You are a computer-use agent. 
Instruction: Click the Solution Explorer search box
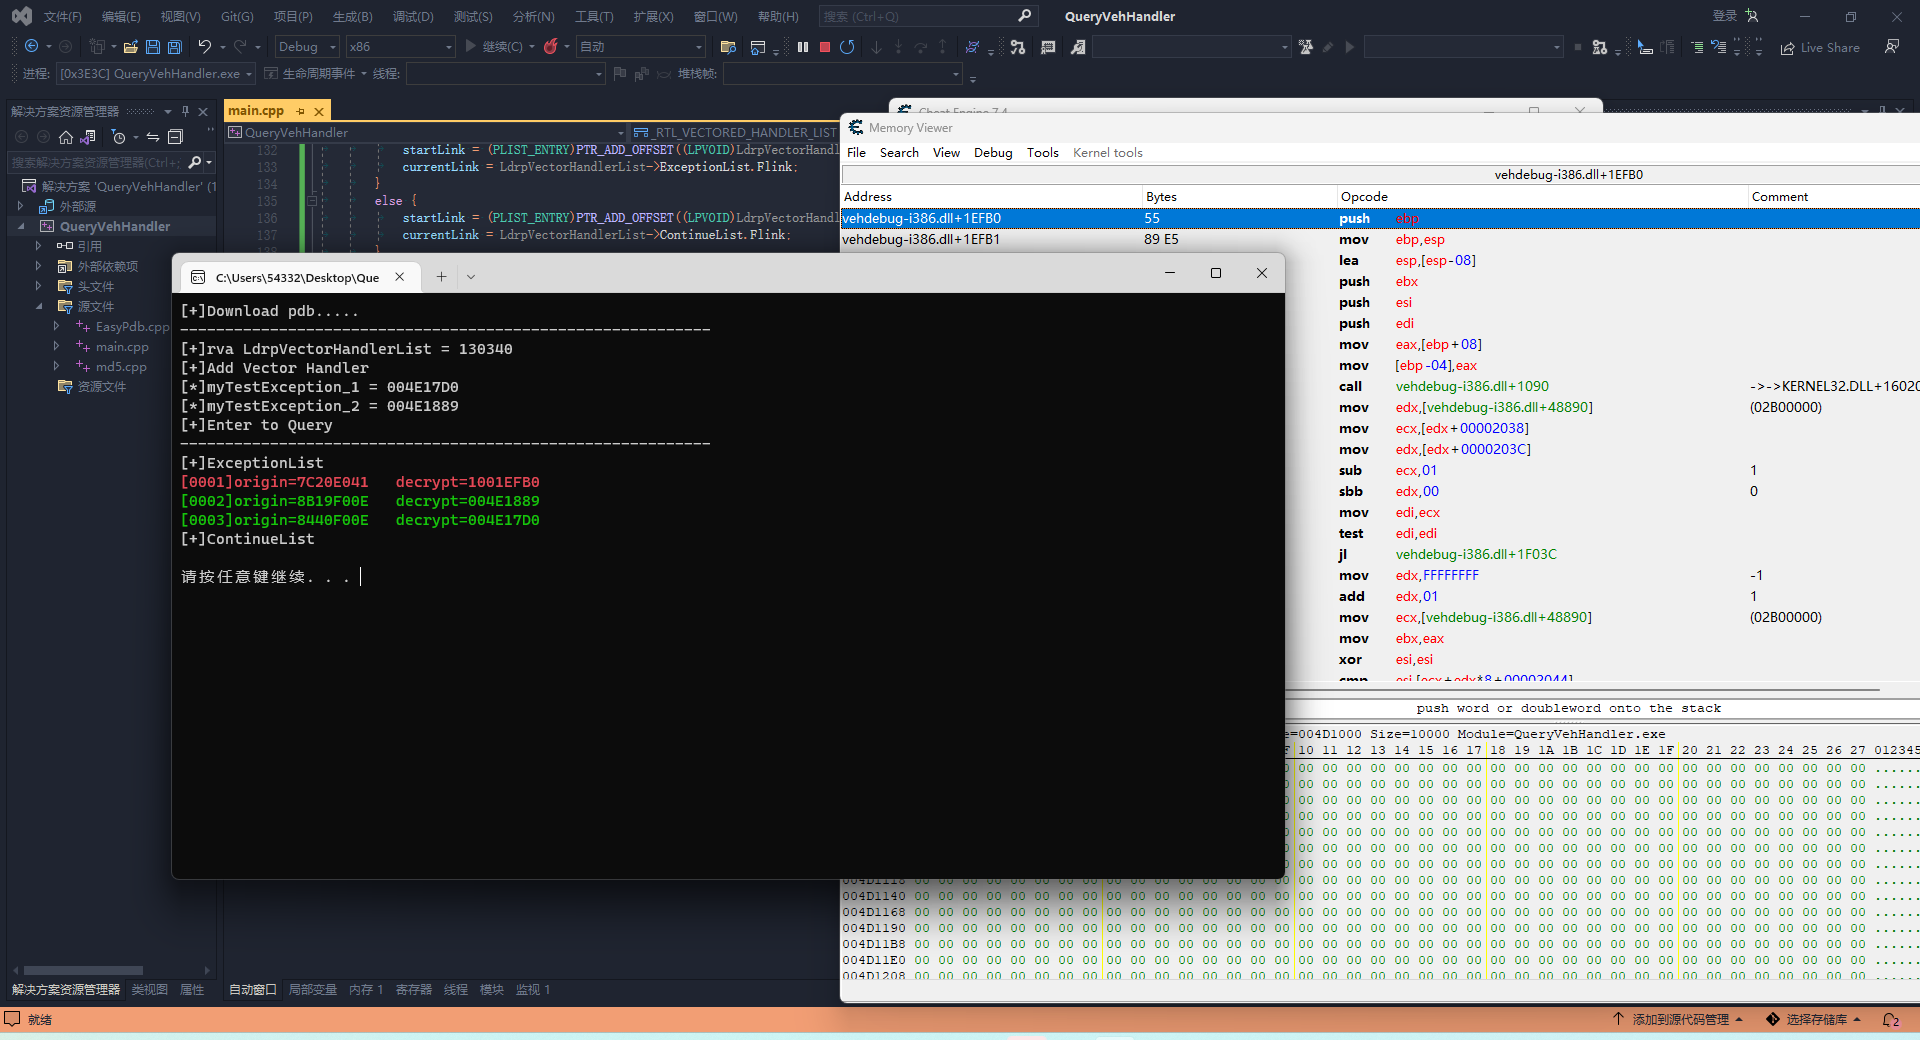[96, 162]
